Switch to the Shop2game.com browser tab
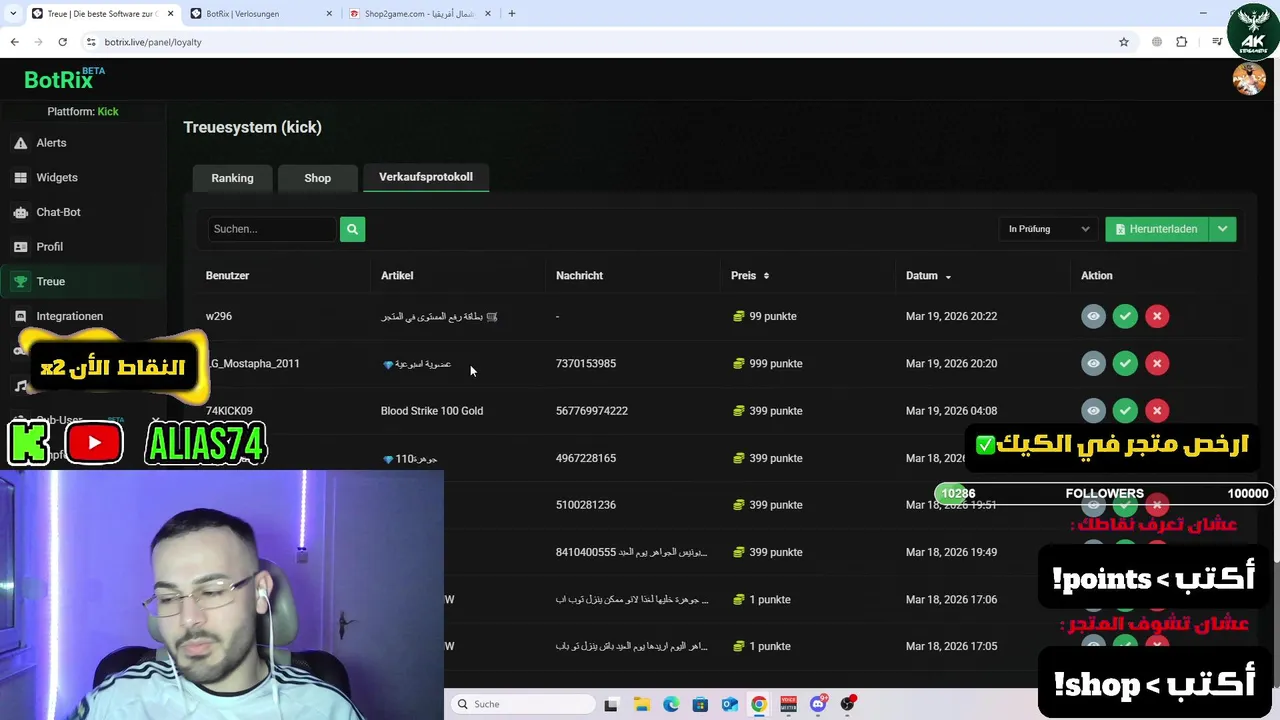The height and width of the screenshot is (720, 1280). tap(420, 13)
